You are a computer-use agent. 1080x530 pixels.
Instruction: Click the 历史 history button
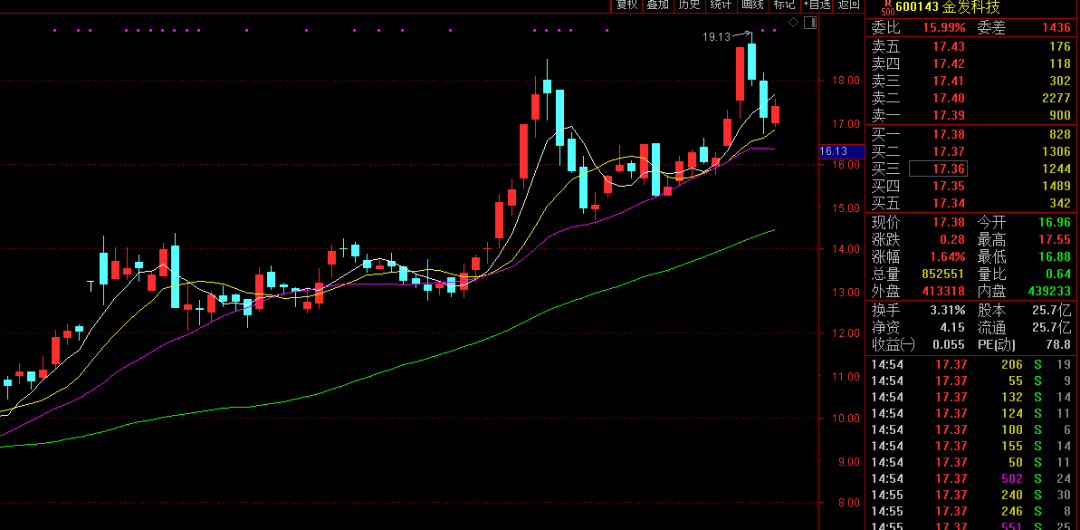pos(689,5)
